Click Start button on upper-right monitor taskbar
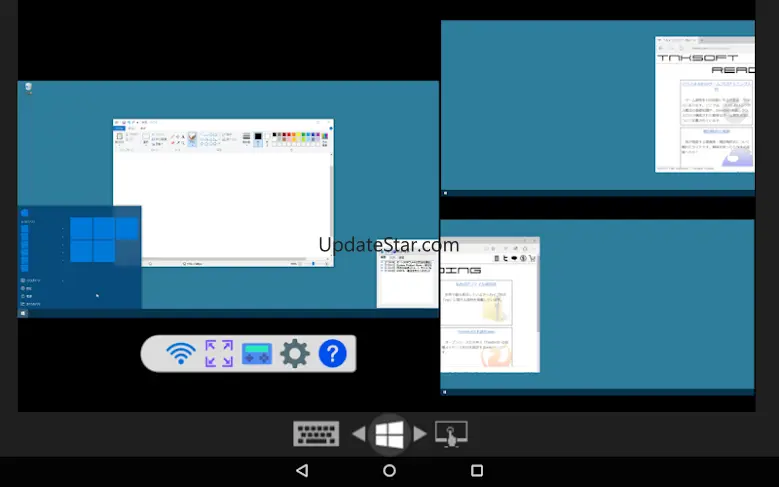The height and width of the screenshot is (487, 779). pos(445,193)
